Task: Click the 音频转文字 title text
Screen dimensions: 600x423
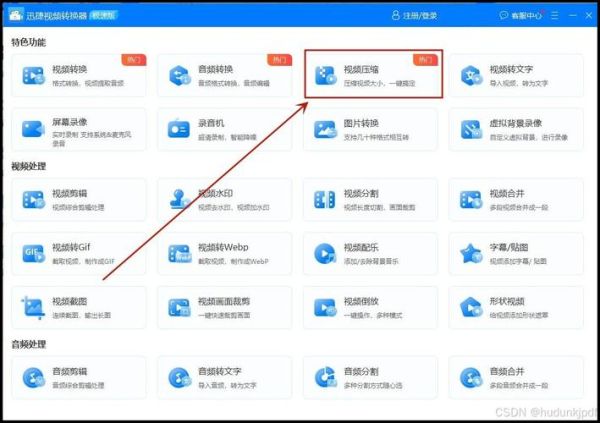Action: click(220, 371)
